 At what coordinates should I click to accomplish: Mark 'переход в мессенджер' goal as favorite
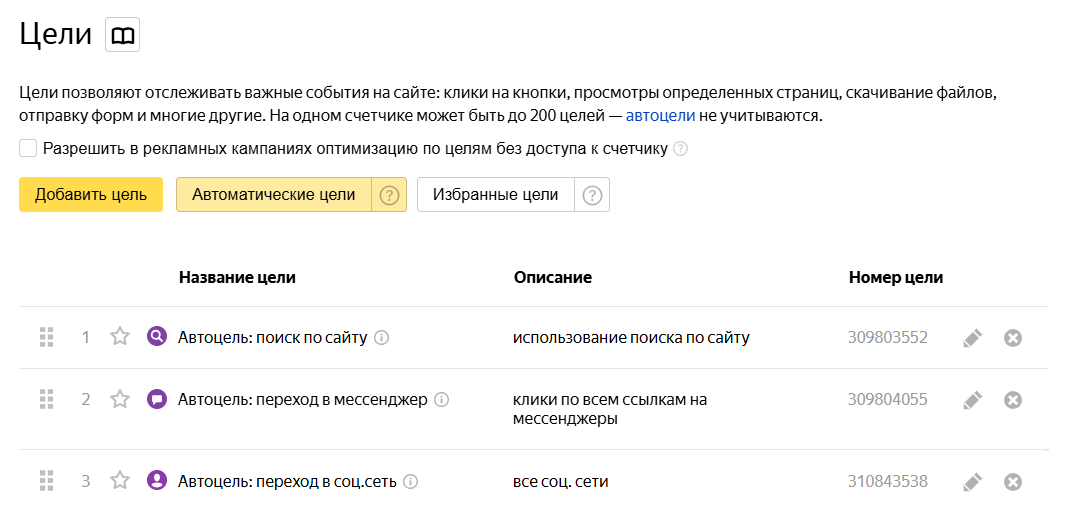tap(120, 399)
